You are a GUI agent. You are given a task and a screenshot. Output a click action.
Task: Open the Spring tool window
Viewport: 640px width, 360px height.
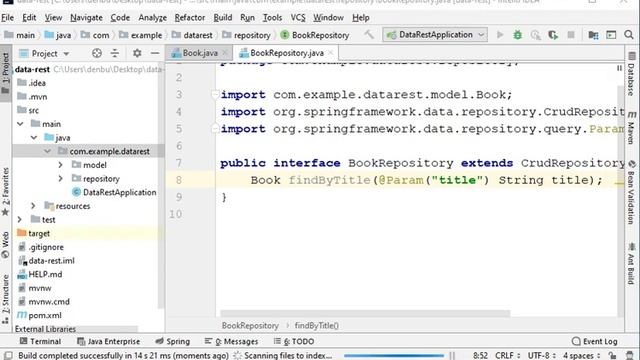click(x=173, y=341)
